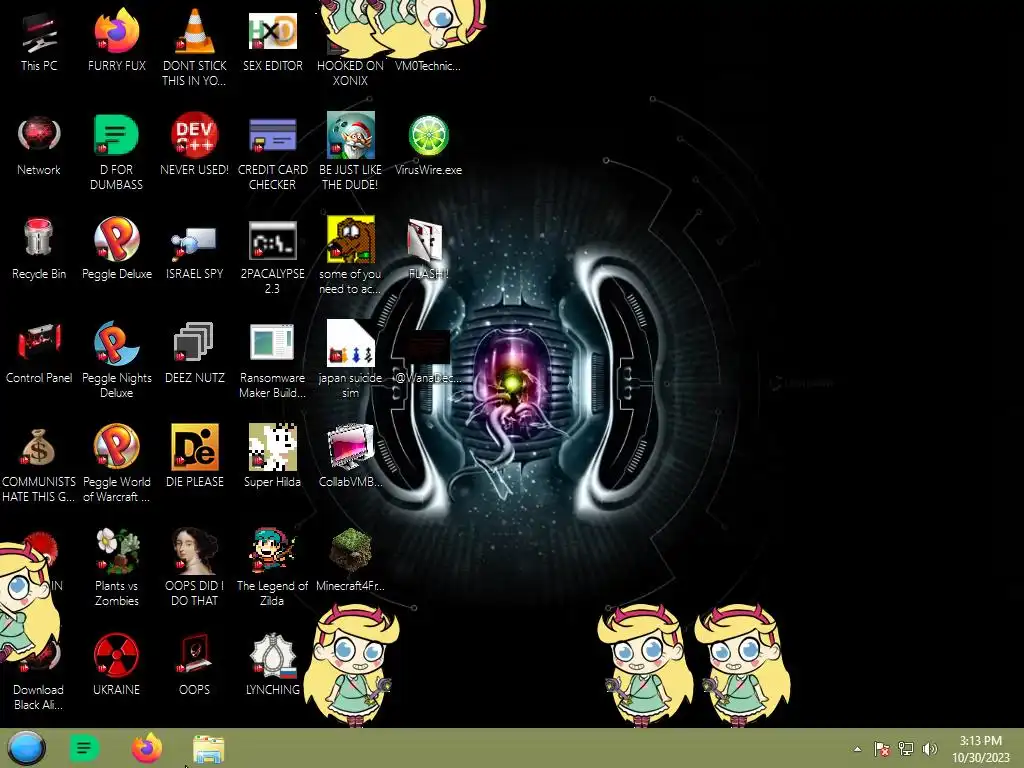Screen dimensions: 1024x768
Task: Open the Control Panel icon
Action: [39, 342]
